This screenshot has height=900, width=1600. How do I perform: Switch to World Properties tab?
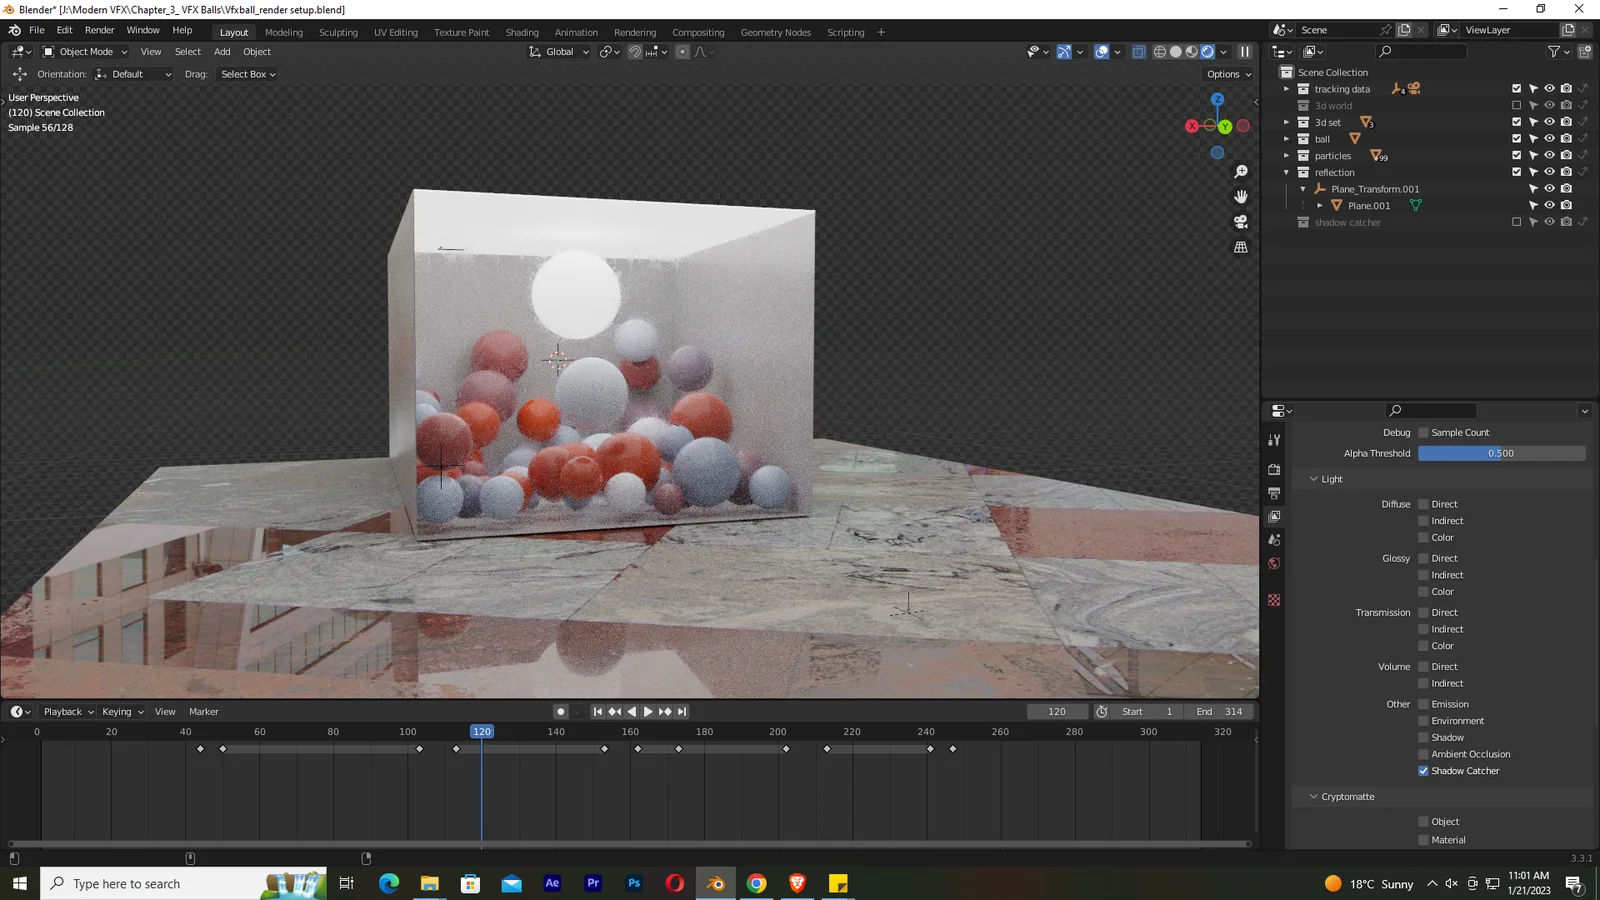click(x=1274, y=563)
